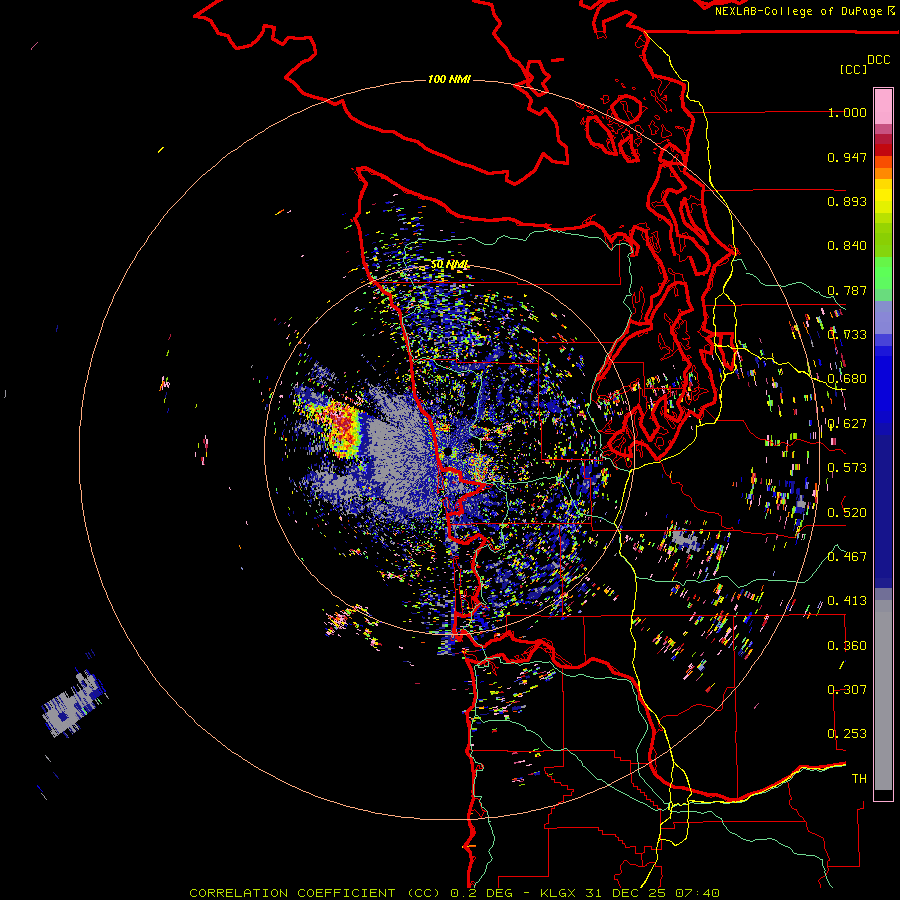Click the 0.360 color scale value

pyautogui.click(x=847, y=646)
